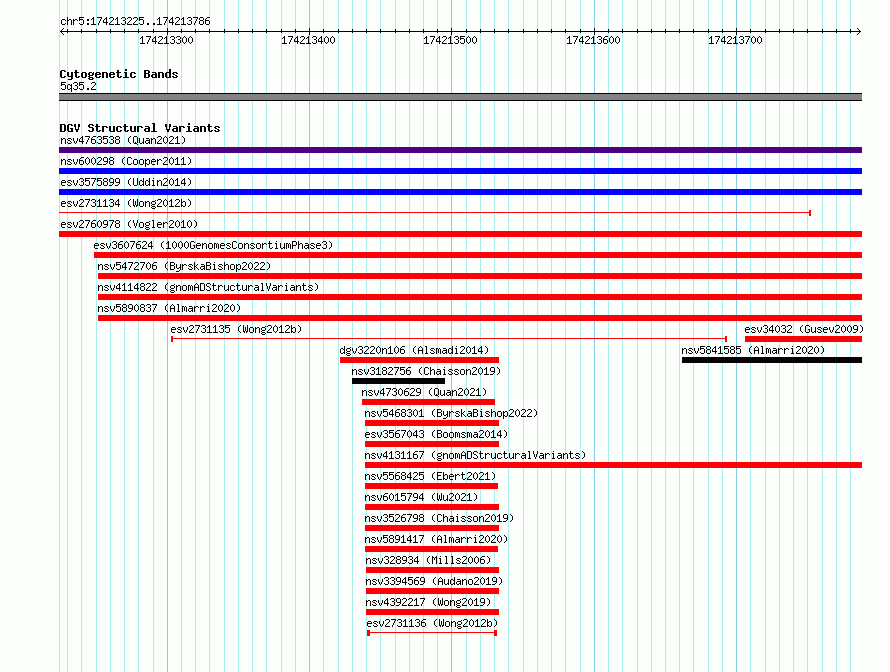This screenshot has height=672, width=890.
Task: Click ruler position 174213500
Action: click(x=450, y=40)
